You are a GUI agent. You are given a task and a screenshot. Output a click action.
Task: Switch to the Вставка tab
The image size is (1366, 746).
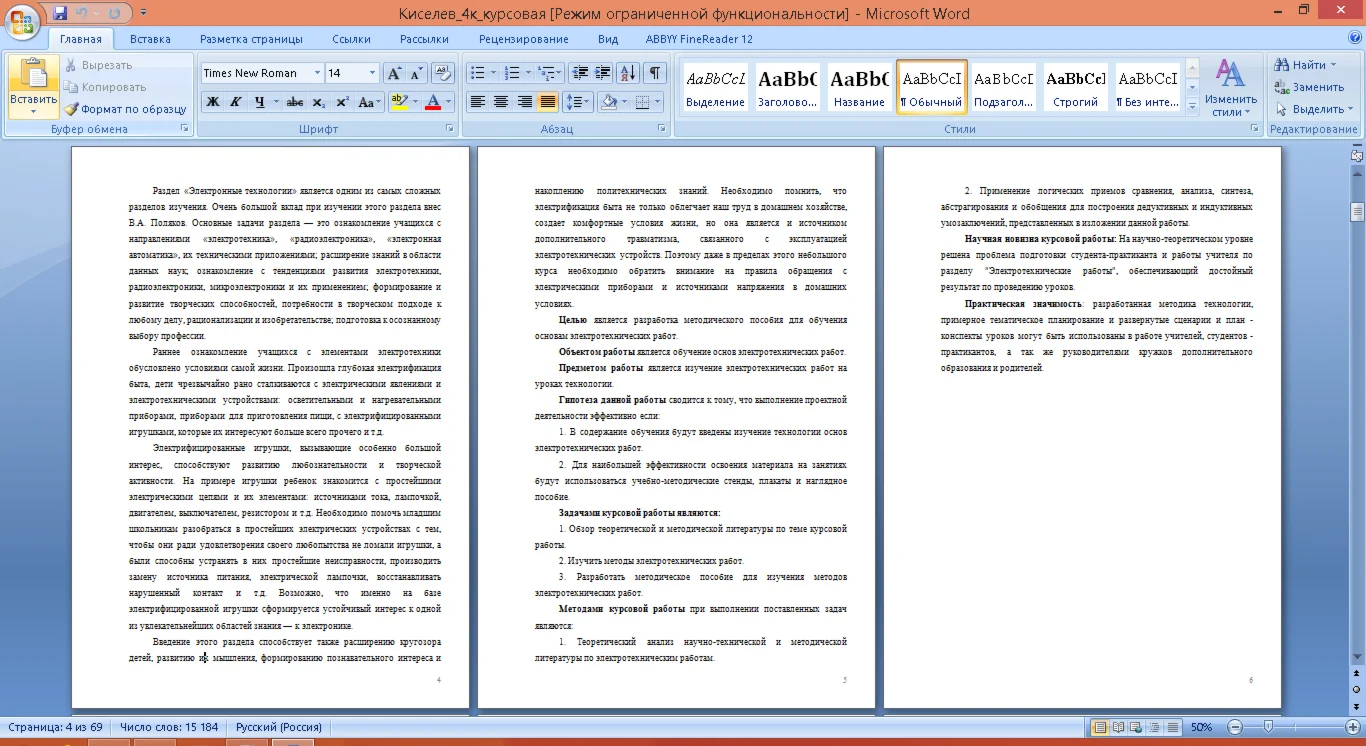pos(150,39)
